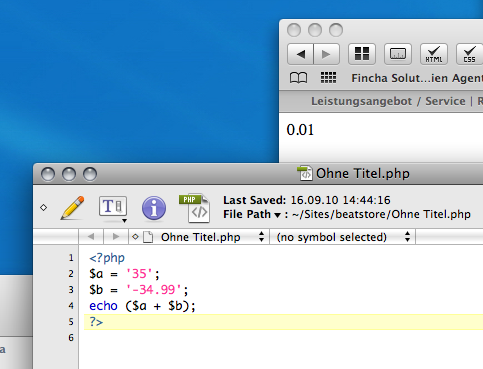The image size is (483, 369).
Task: Click the purple info icon
Action: point(154,208)
